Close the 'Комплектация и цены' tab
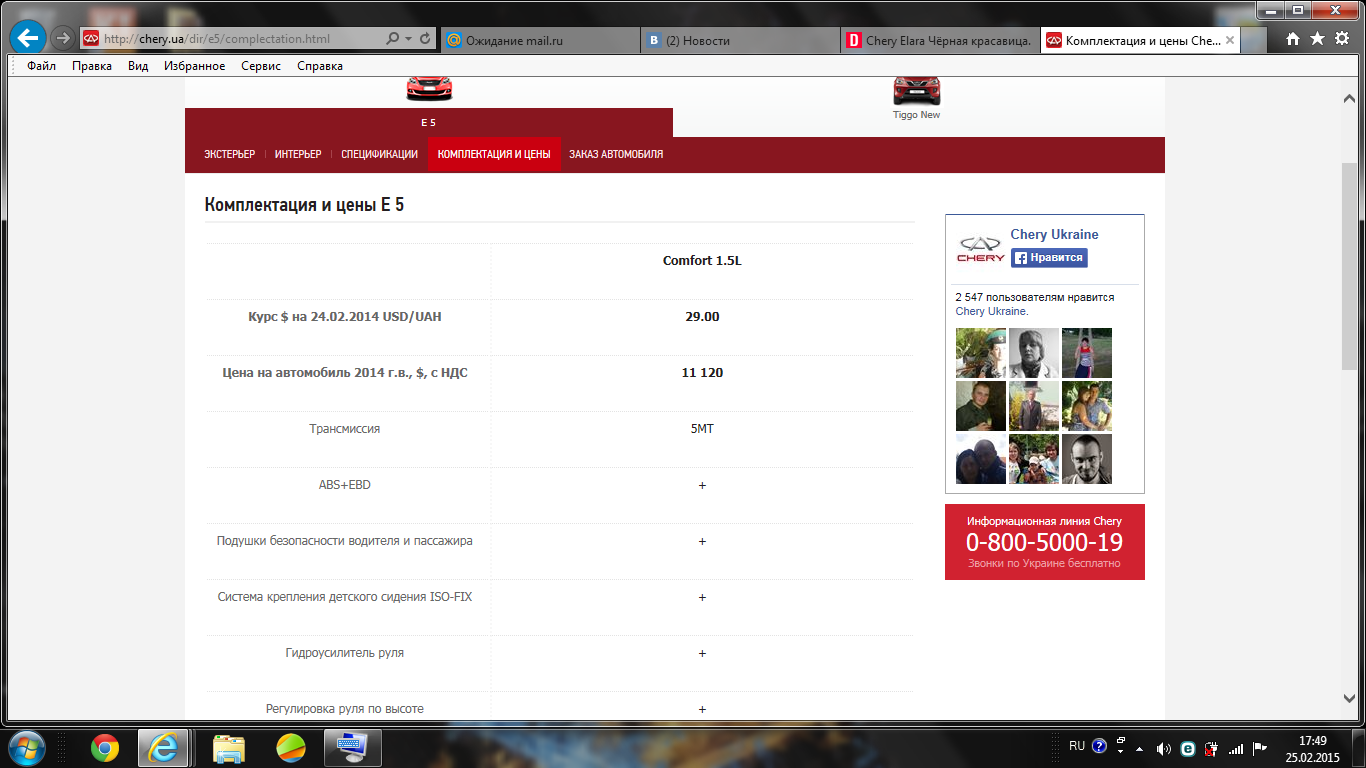Image resolution: width=1366 pixels, height=768 pixels. click(x=1230, y=40)
